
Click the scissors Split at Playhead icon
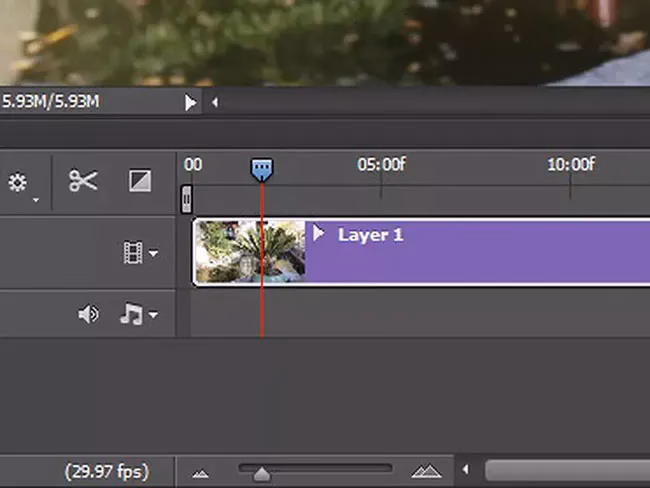click(83, 181)
